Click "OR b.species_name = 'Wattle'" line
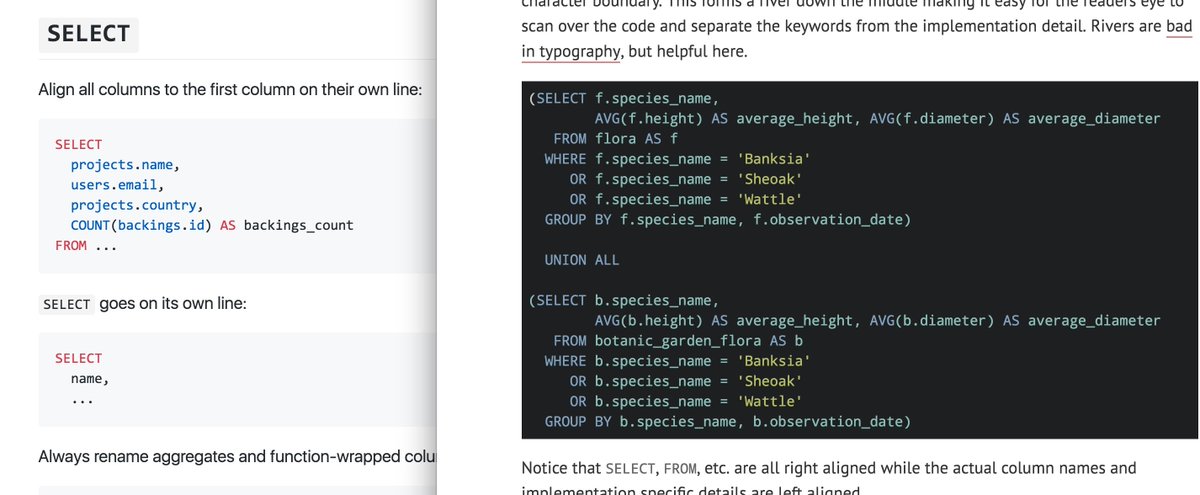The width and height of the screenshot is (1200, 495). tap(686, 401)
